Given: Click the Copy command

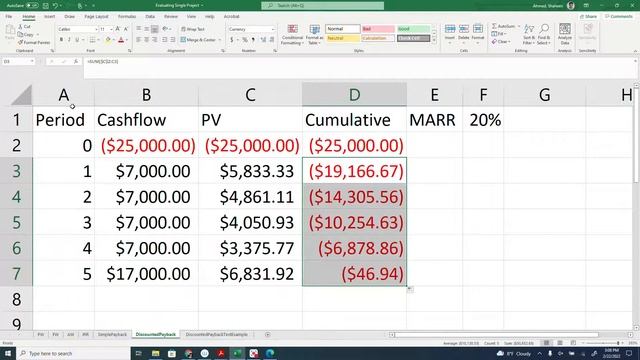Looking at the screenshot, I should 26,35.
